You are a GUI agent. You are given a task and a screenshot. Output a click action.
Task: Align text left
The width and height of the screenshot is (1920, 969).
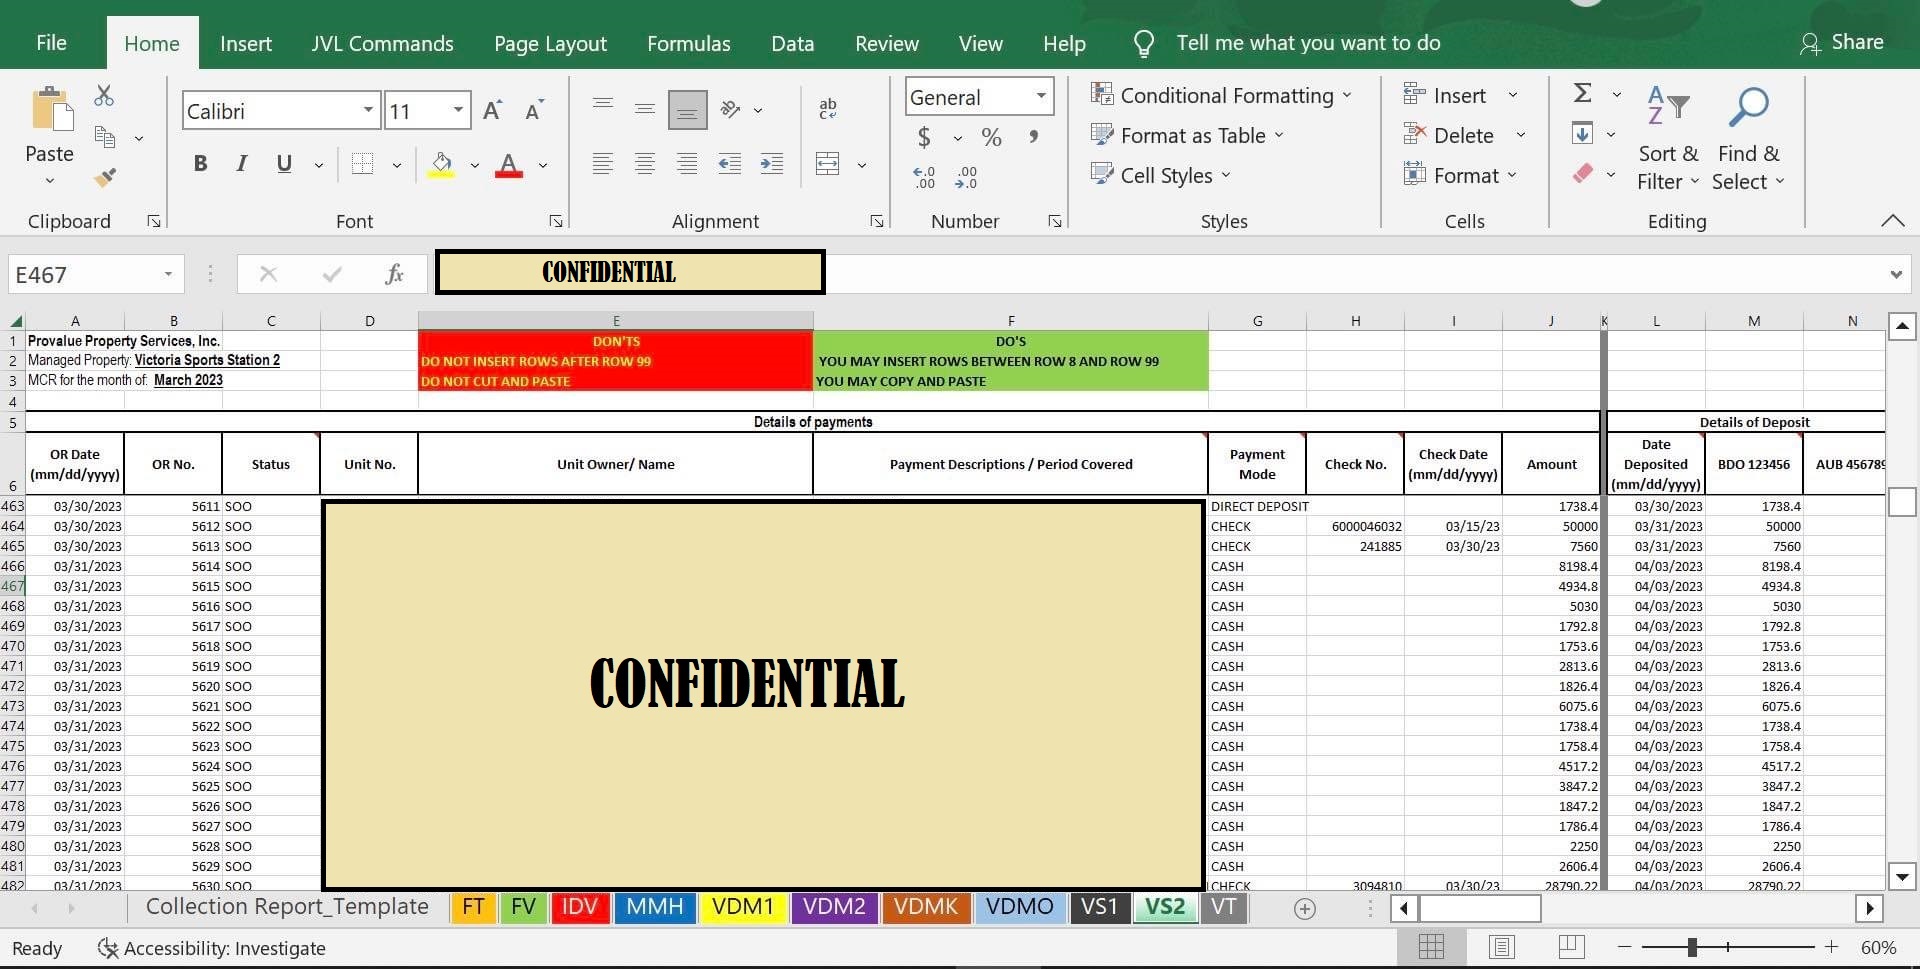602,164
